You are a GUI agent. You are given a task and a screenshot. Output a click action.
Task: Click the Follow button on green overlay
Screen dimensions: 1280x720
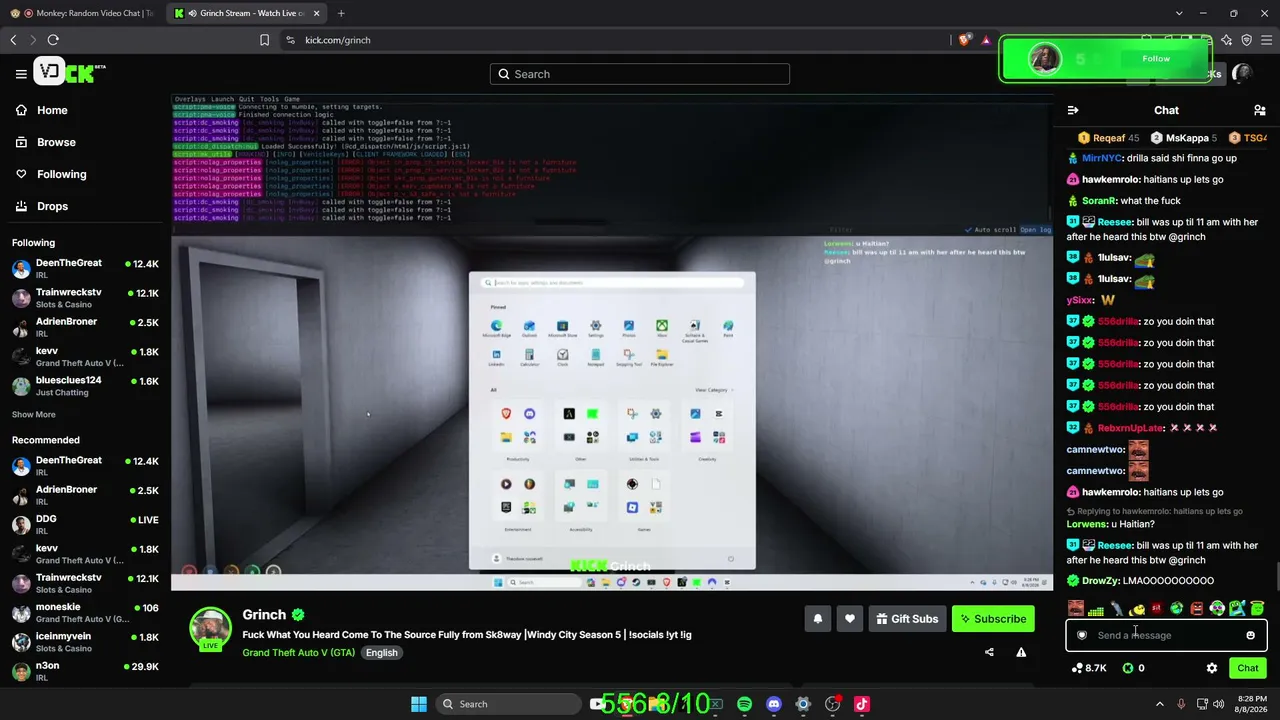1156,59
